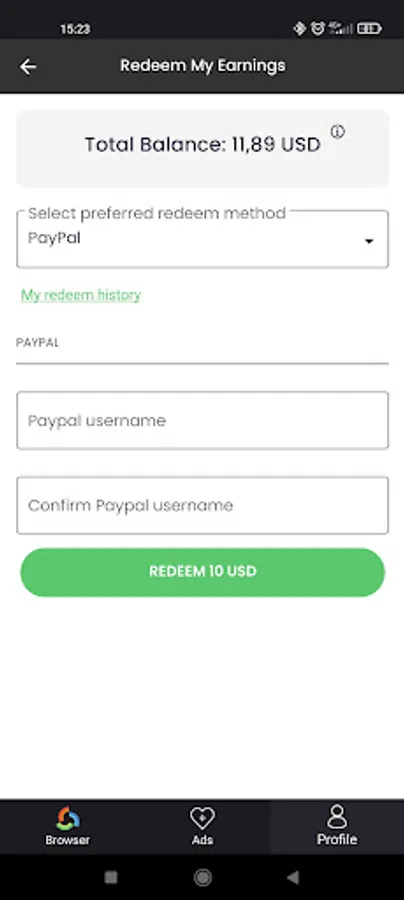Focus the Confirm Paypal username field
The width and height of the screenshot is (404, 900).
pos(202,505)
